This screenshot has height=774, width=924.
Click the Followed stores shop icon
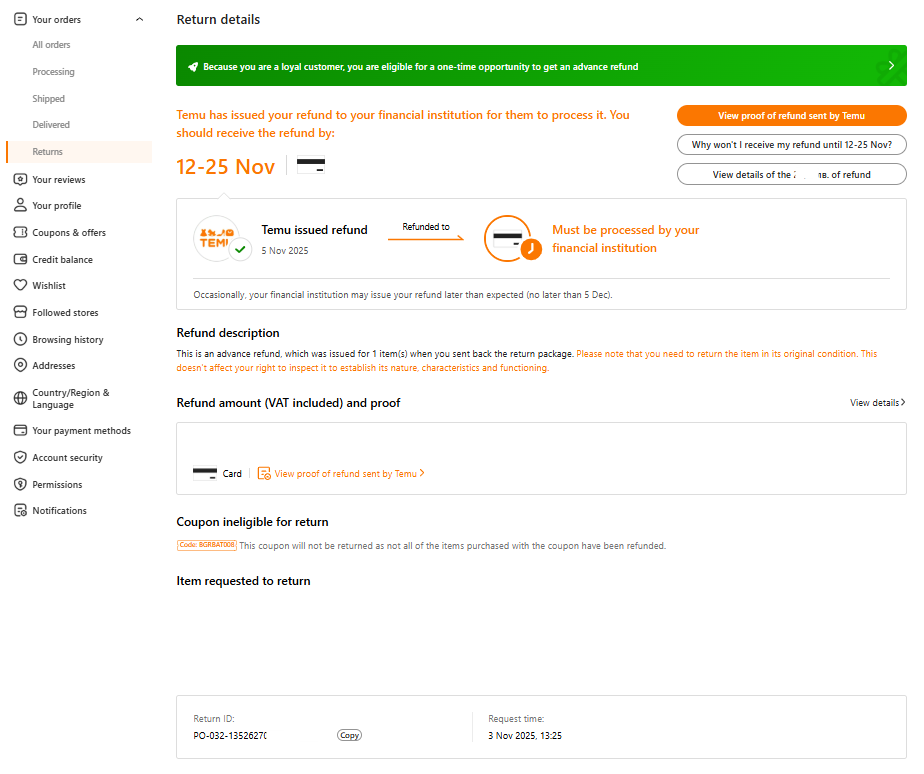coord(20,313)
